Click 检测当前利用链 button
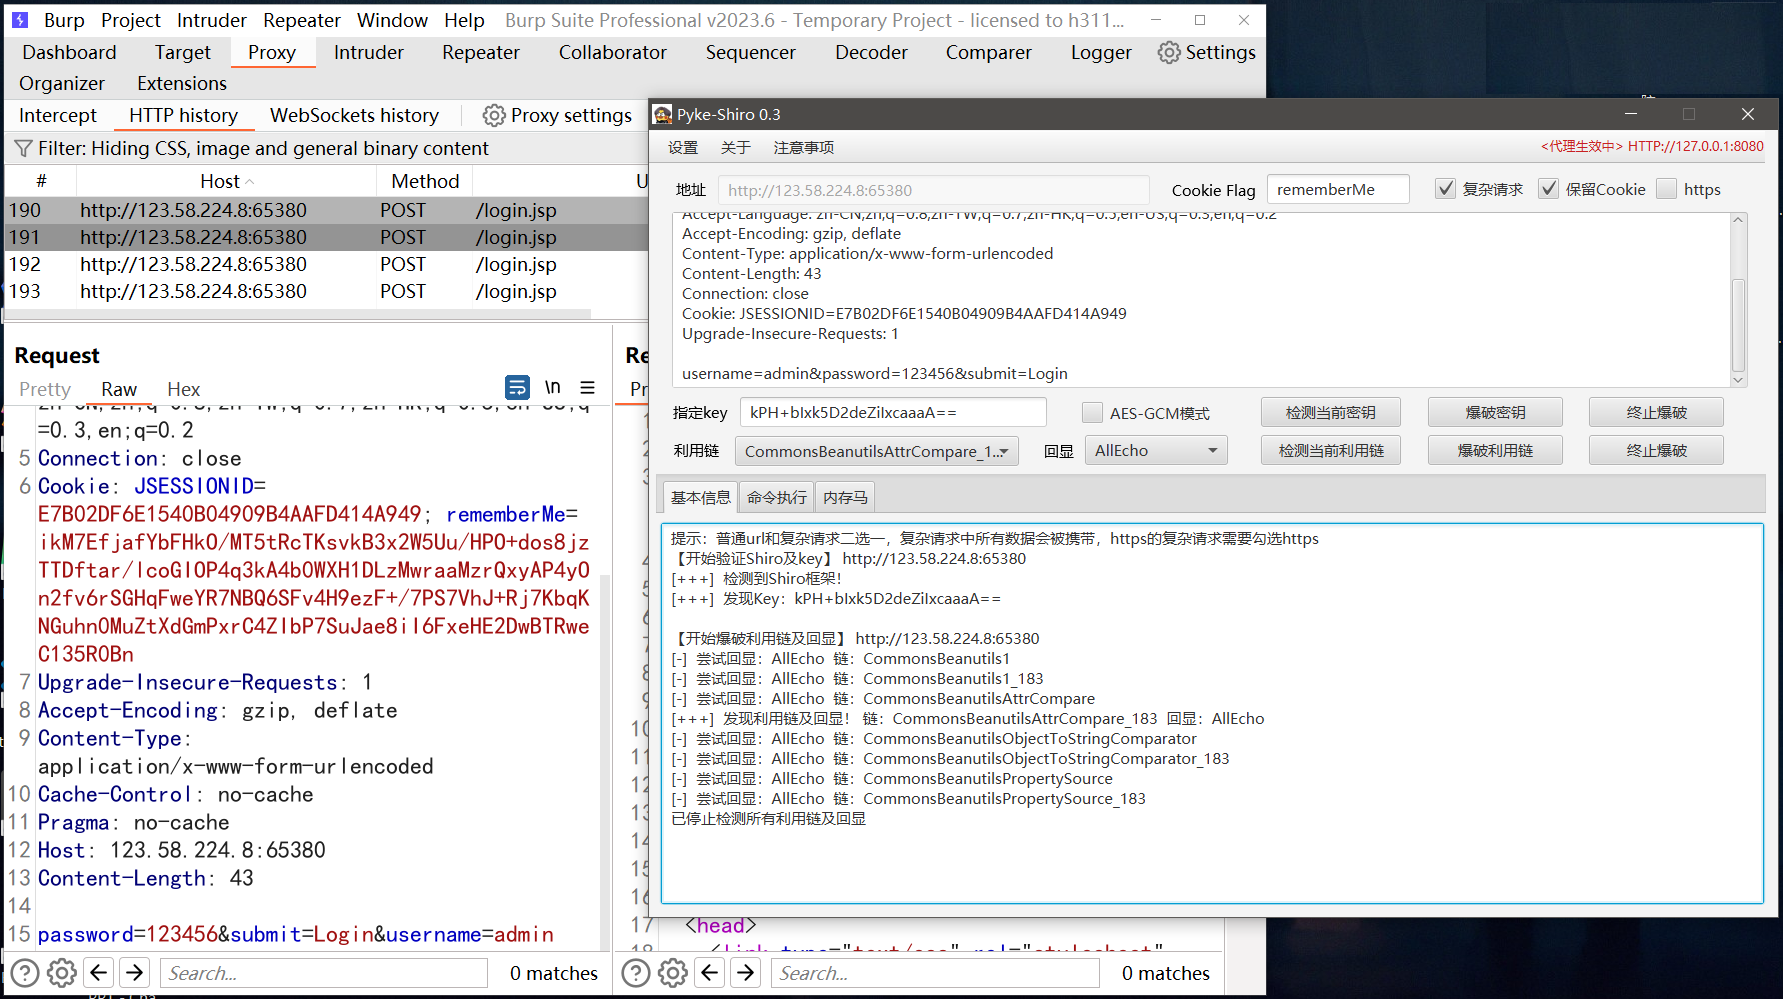 pyautogui.click(x=1330, y=451)
